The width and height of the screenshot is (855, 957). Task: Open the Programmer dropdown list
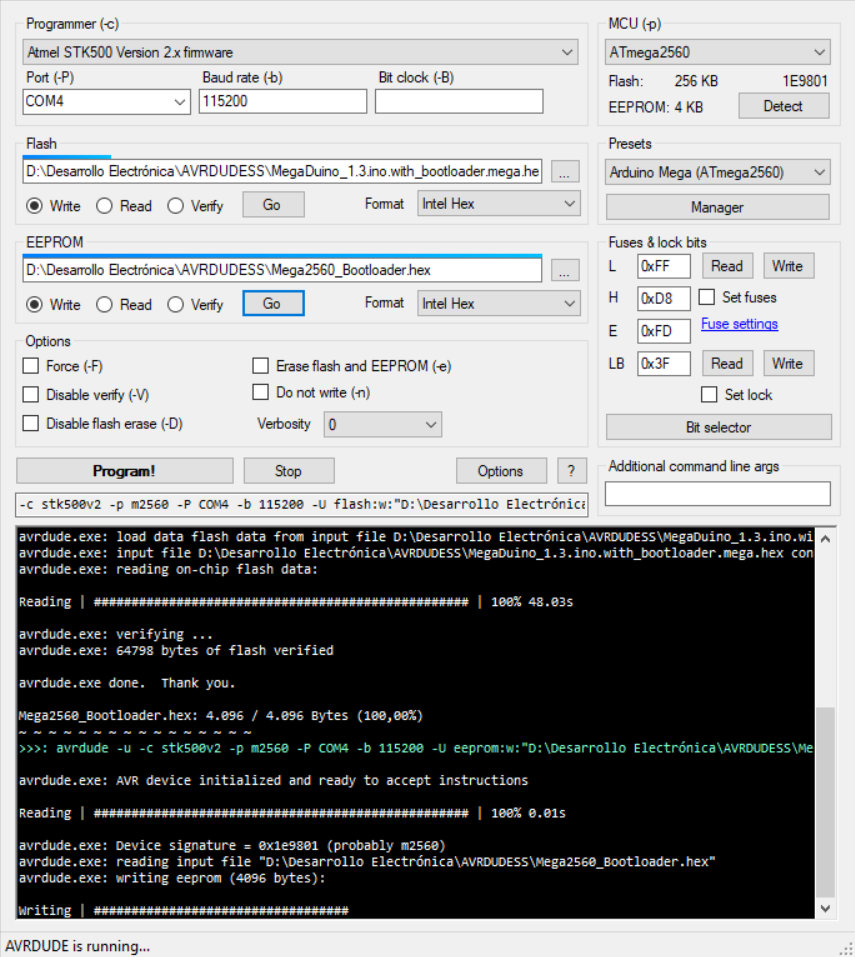tap(301, 52)
